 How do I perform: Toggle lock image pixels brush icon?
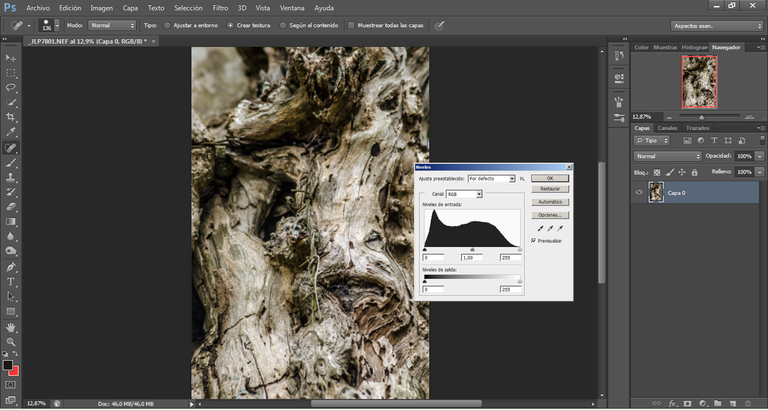669,172
